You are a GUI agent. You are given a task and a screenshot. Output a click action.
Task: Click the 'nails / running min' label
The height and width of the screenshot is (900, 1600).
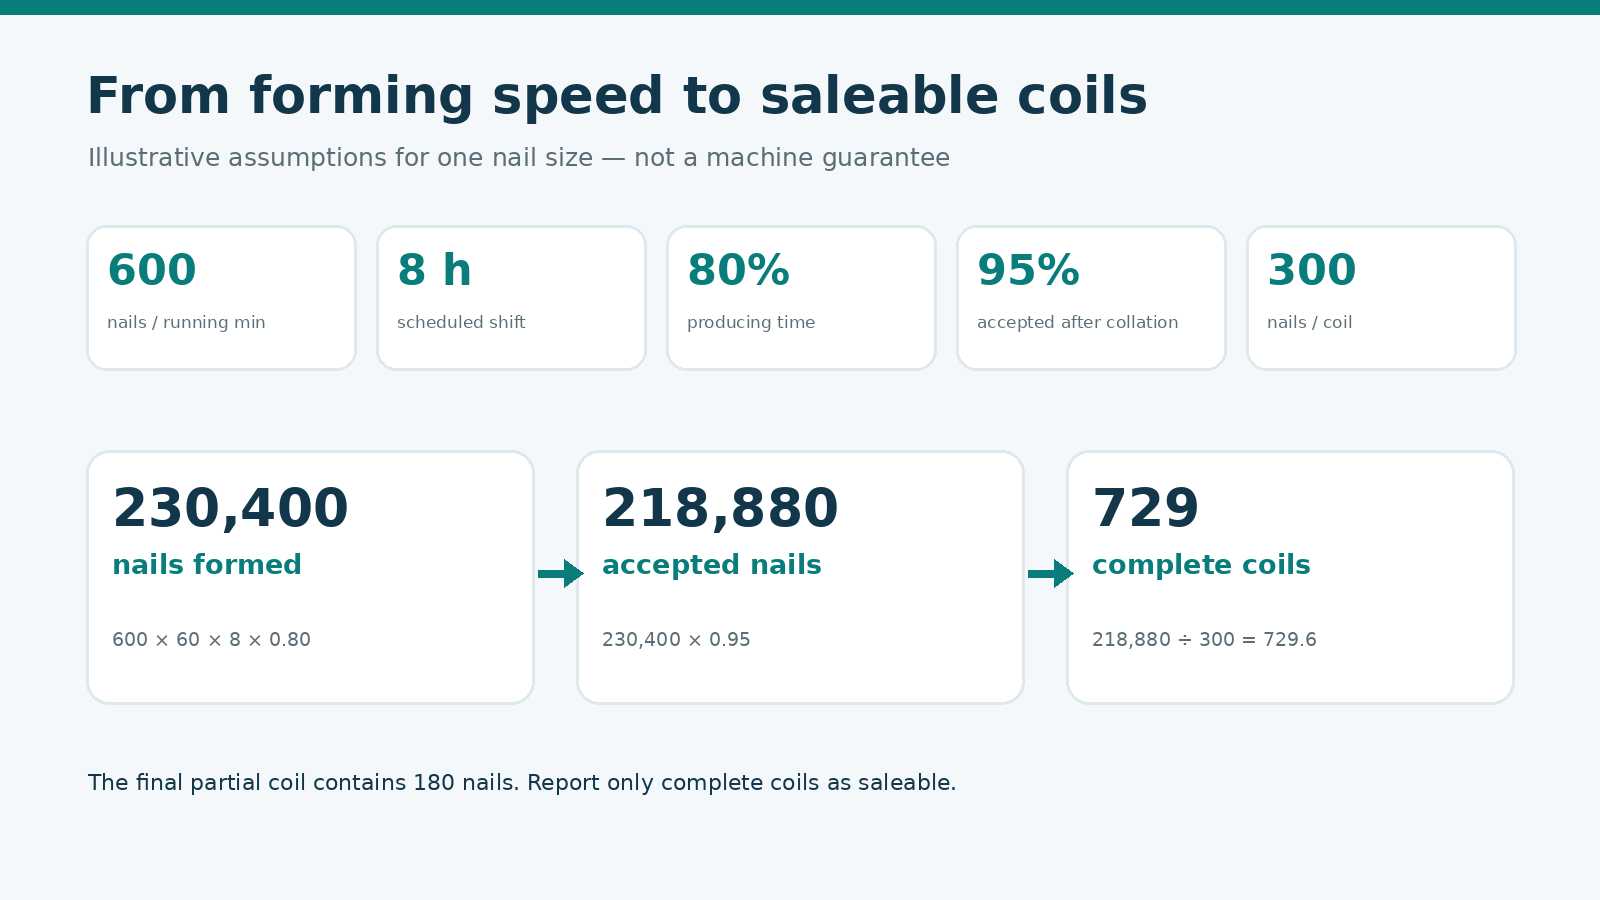click(186, 322)
